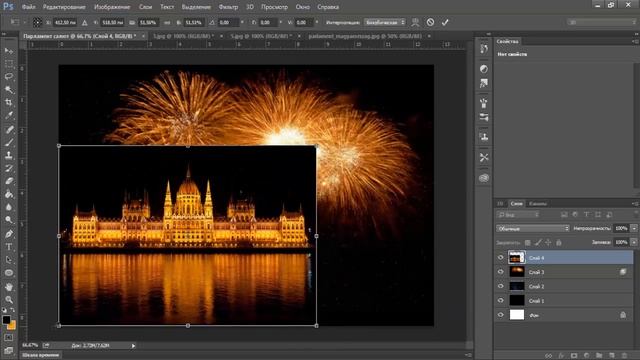This screenshot has width=640, height=360.
Task: Click the Слой 3 layer thumbnail
Action: point(517,272)
